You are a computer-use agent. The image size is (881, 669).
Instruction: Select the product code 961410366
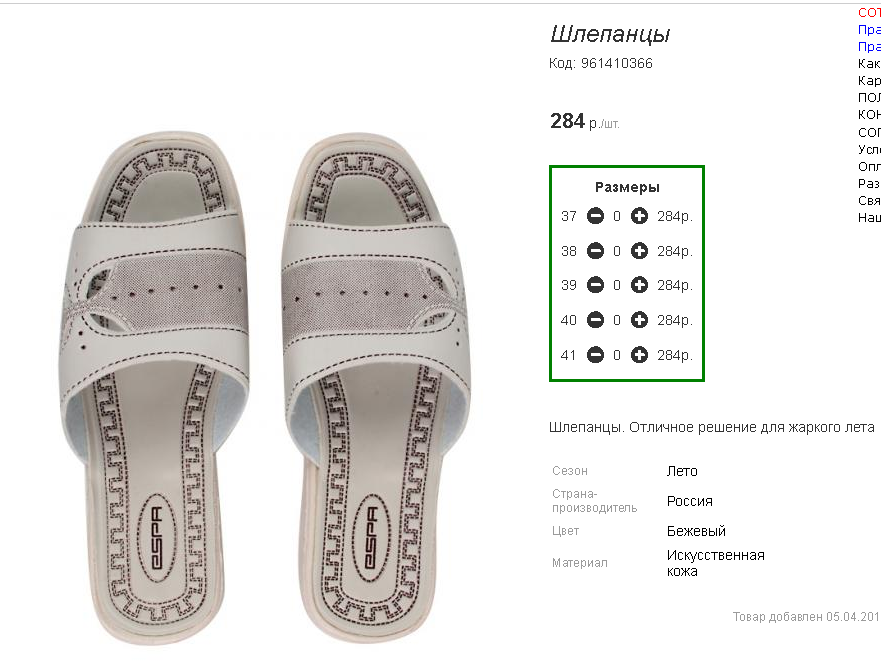click(x=616, y=63)
